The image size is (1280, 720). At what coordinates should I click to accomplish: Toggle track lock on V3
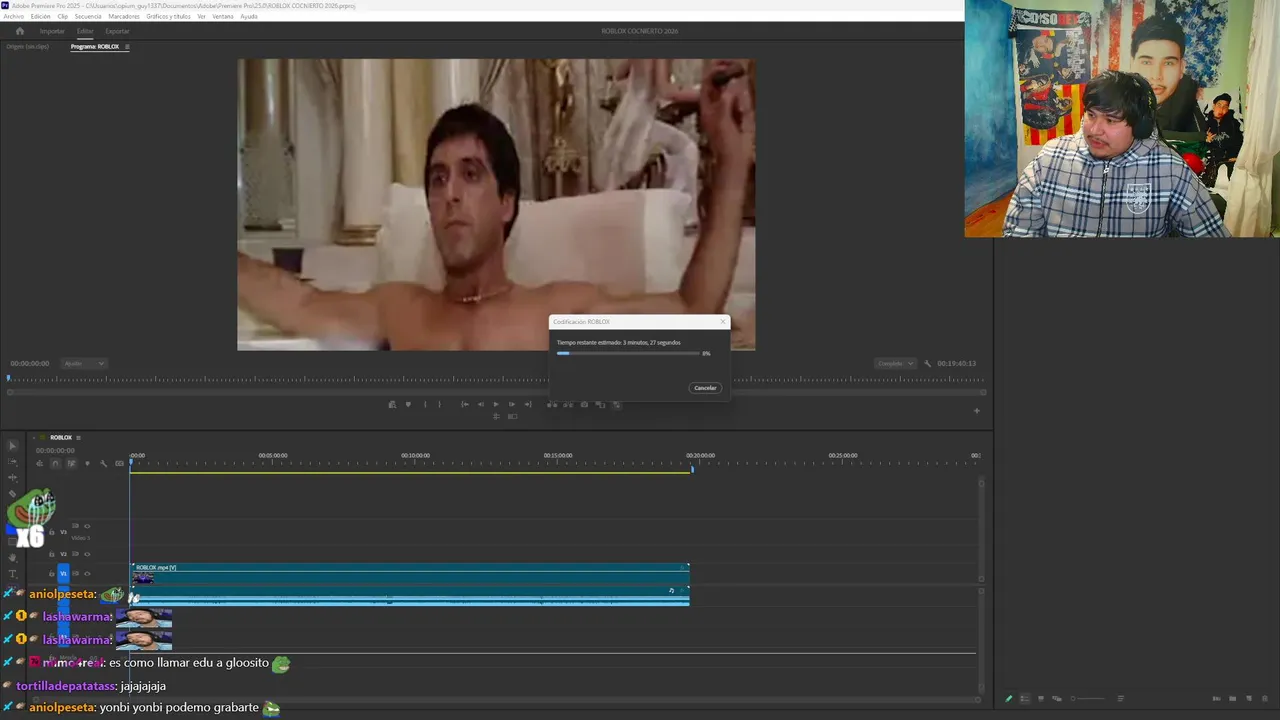tap(51, 532)
